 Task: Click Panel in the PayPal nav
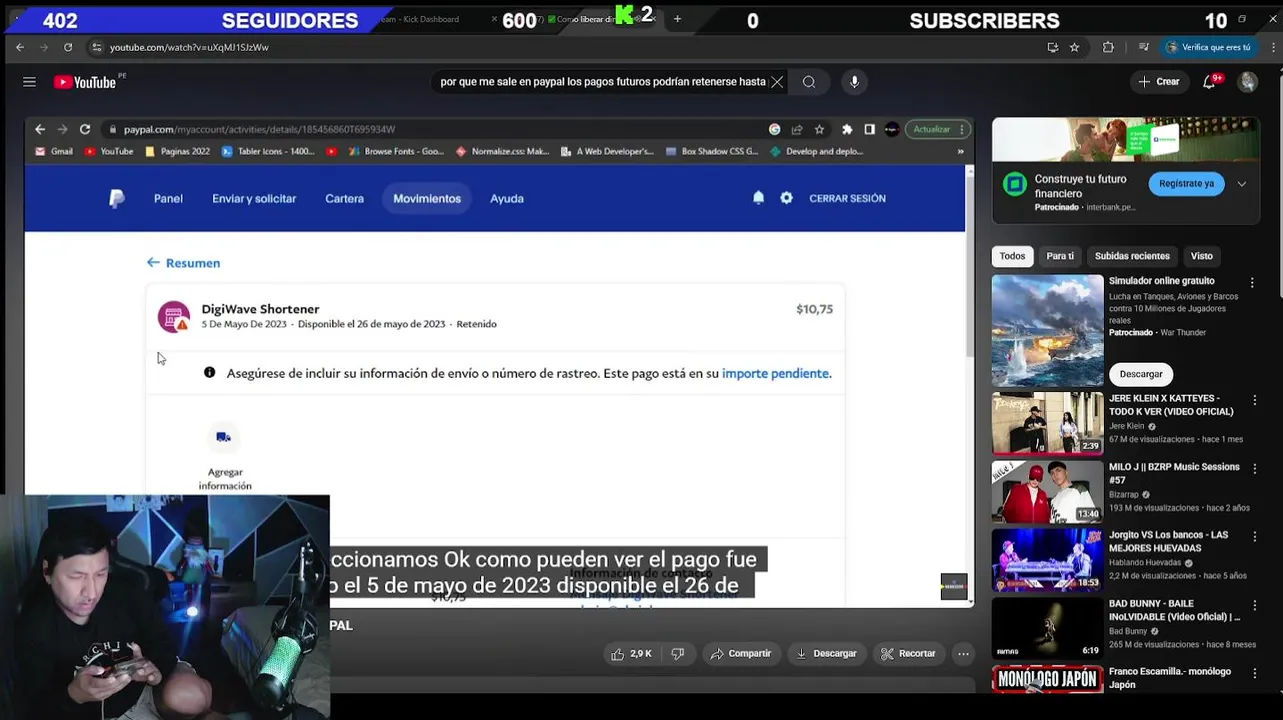168,198
